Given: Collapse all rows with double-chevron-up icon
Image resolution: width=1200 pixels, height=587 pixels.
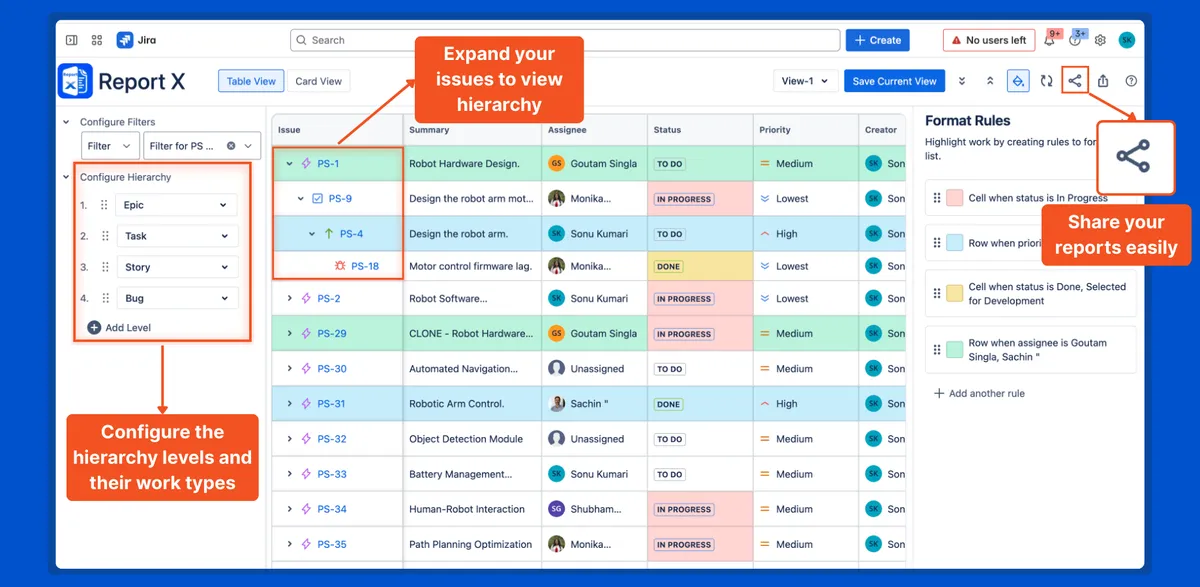Looking at the screenshot, I should (990, 81).
